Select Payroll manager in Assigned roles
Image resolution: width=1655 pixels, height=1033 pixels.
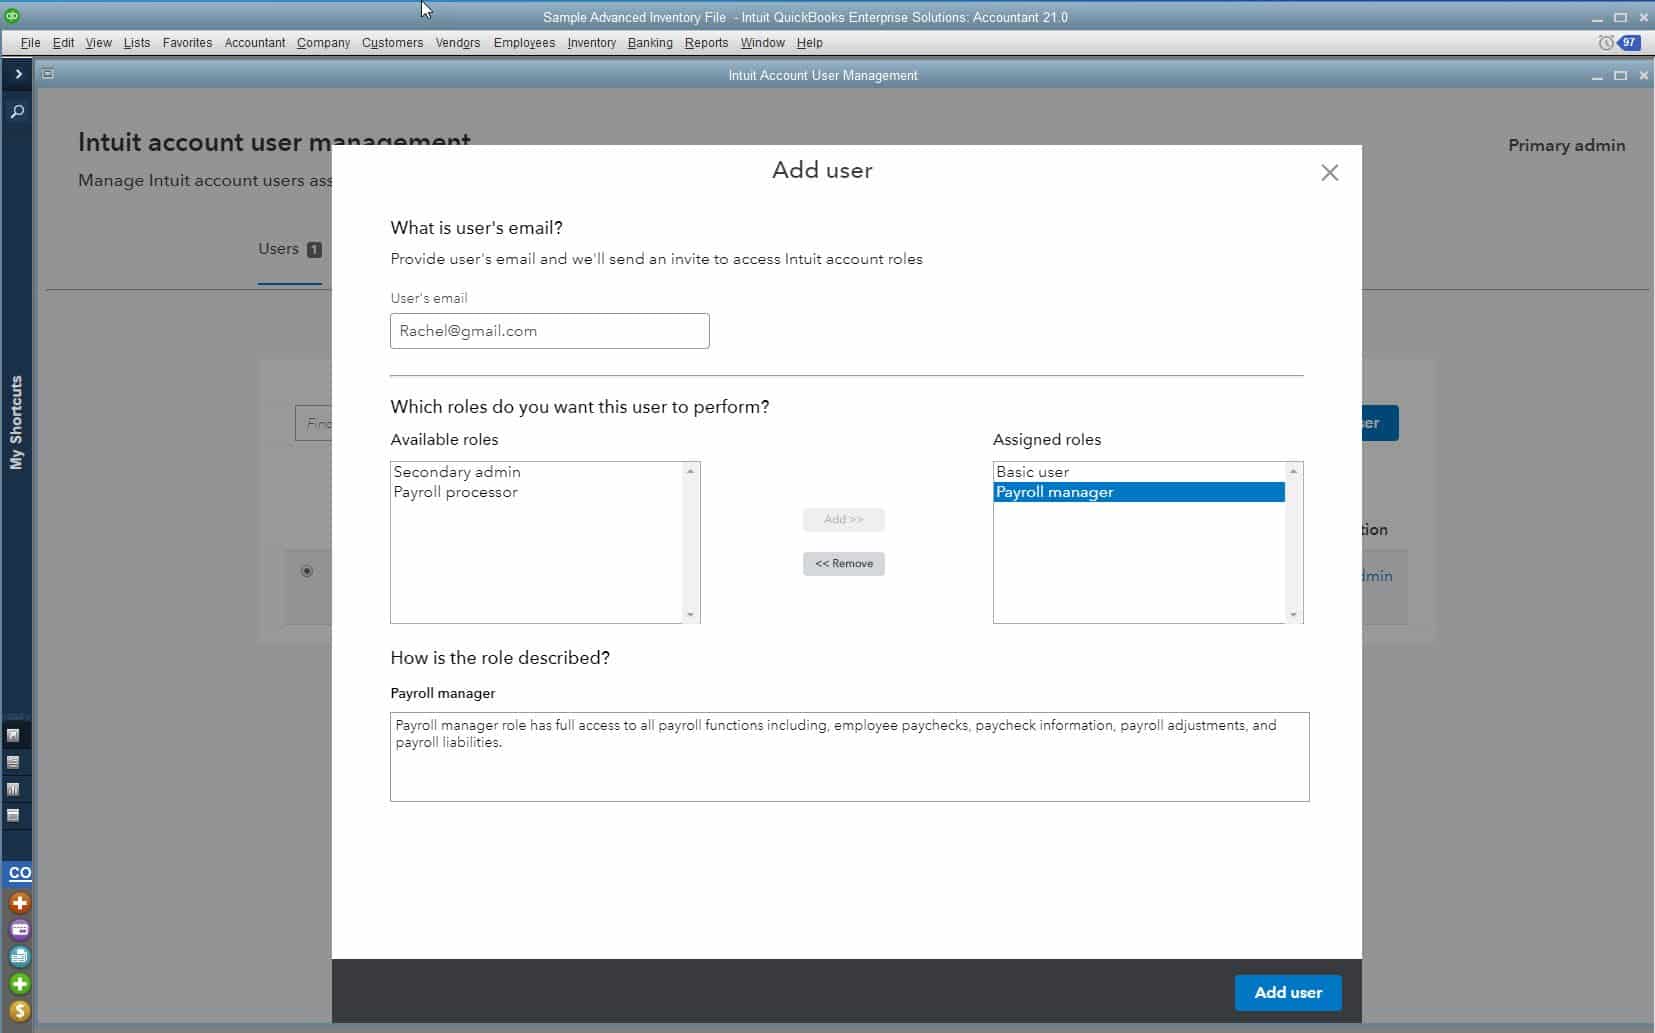(x=1139, y=492)
